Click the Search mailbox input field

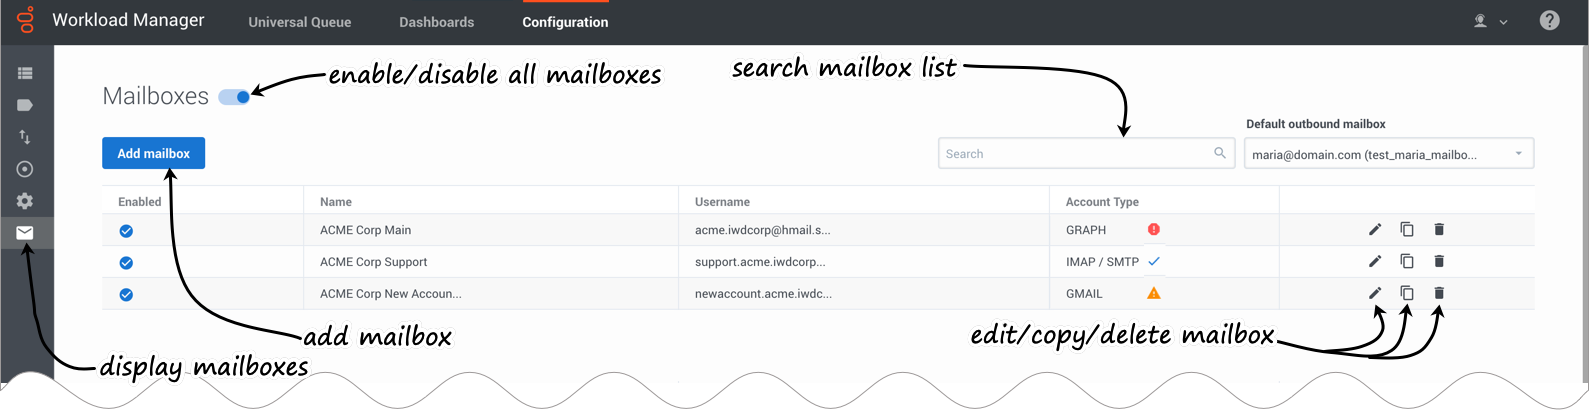[1075, 154]
